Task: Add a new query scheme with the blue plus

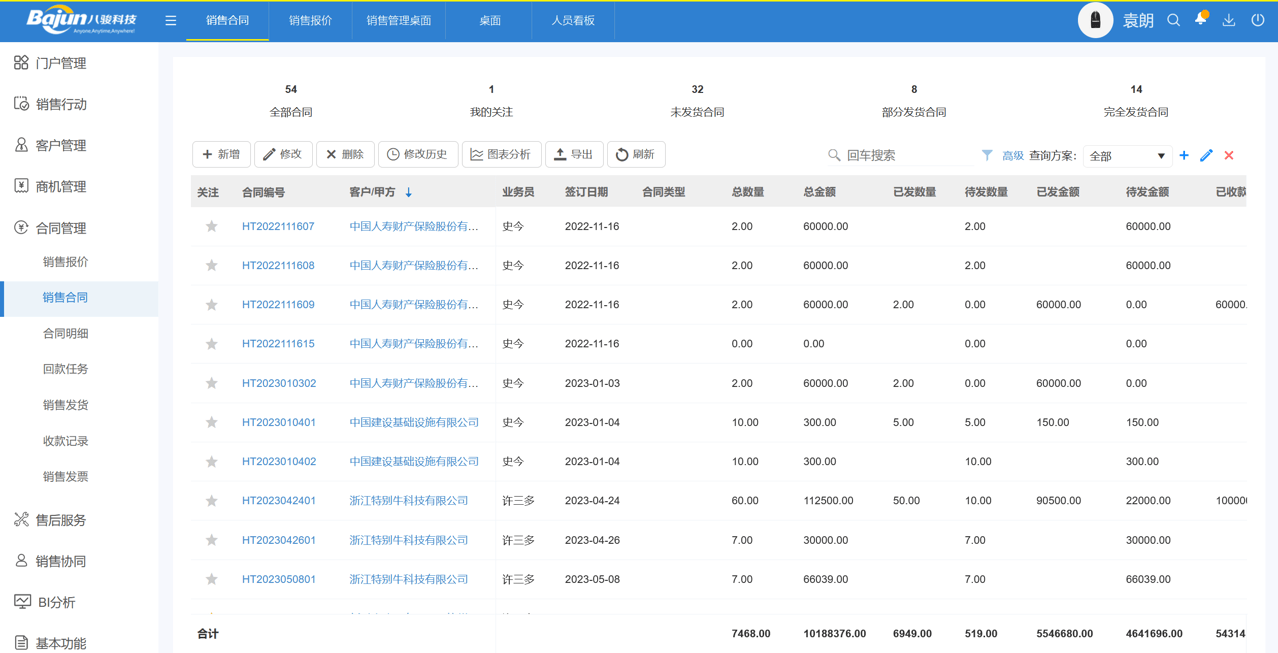Action: pyautogui.click(x=1184, y=155)
